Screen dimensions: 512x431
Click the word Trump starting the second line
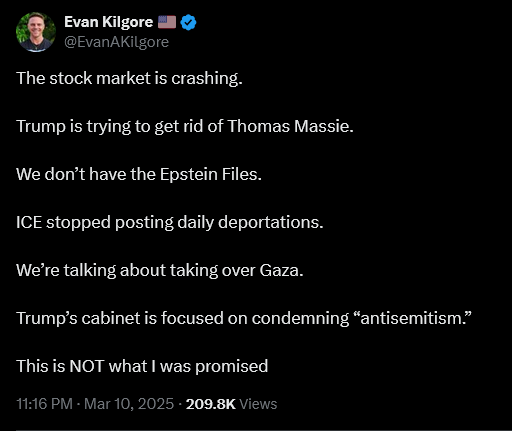point(41,126)
